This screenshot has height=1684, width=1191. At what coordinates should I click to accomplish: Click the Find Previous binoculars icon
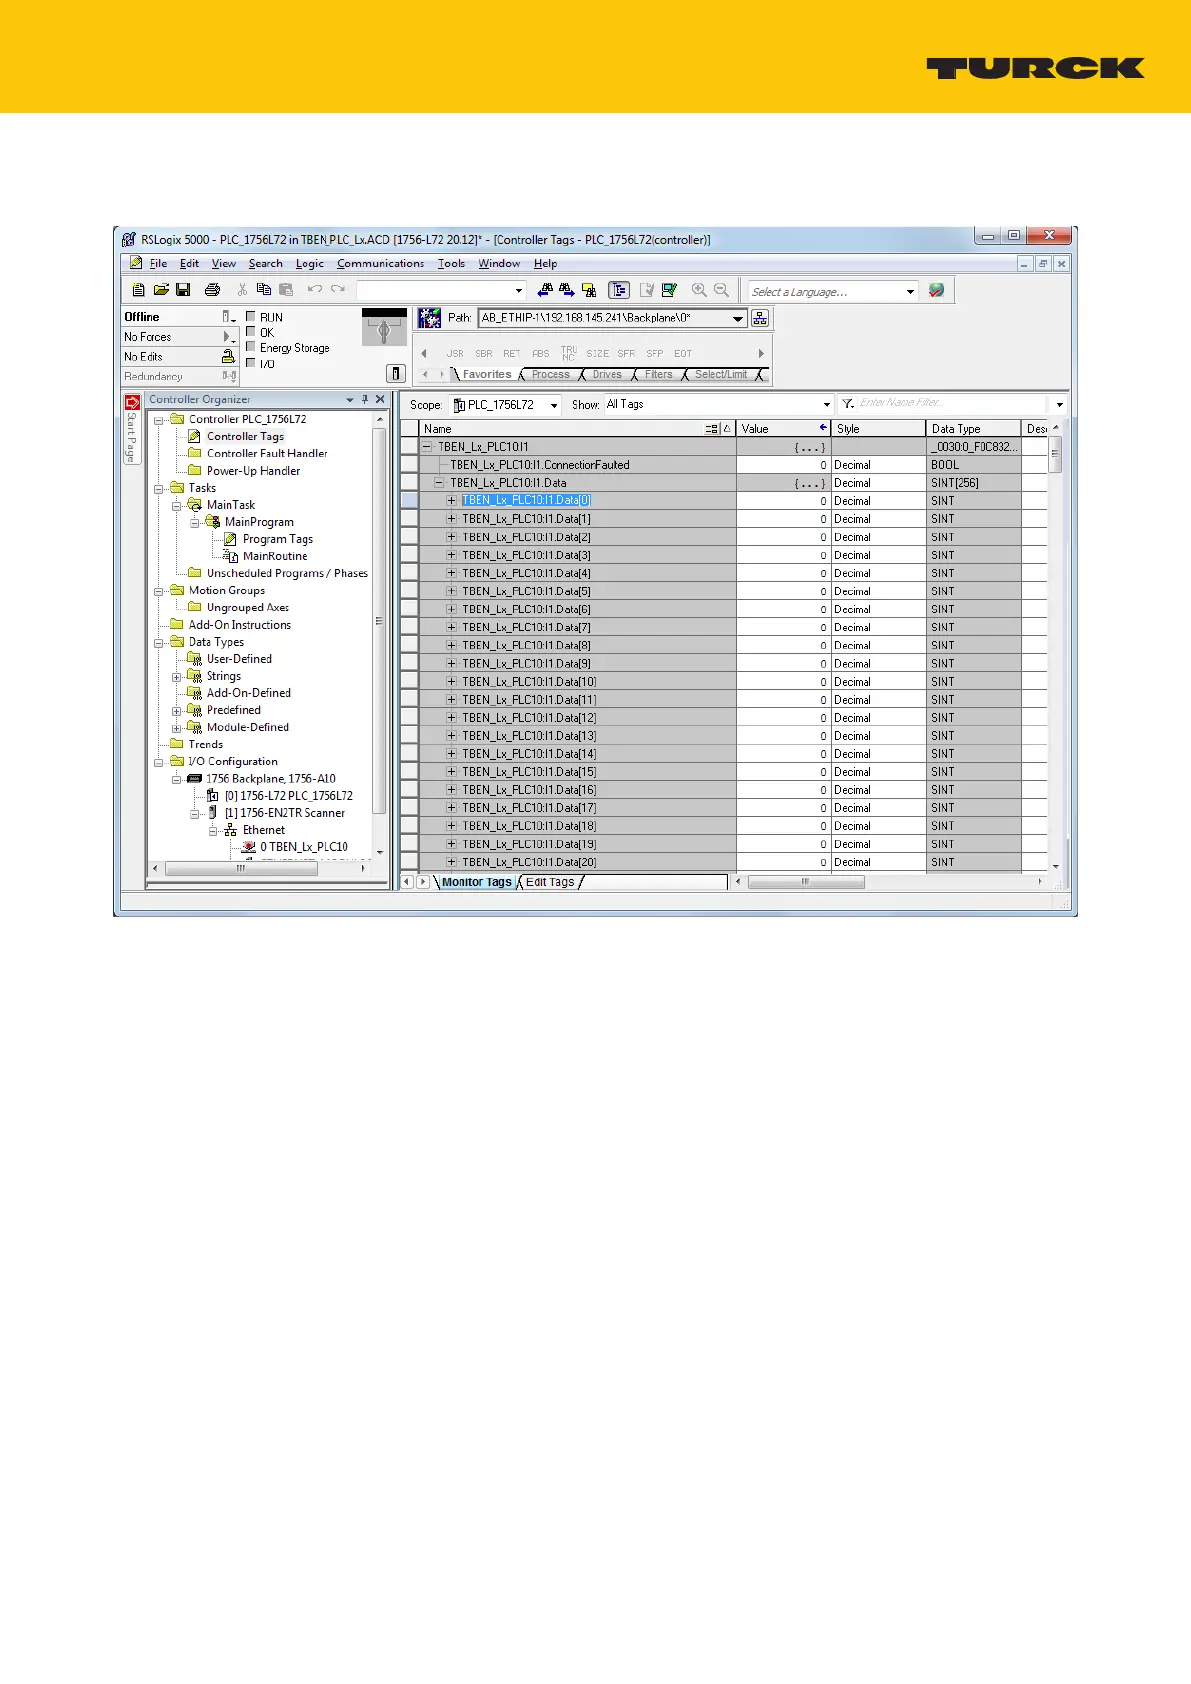tap(545, 290)
